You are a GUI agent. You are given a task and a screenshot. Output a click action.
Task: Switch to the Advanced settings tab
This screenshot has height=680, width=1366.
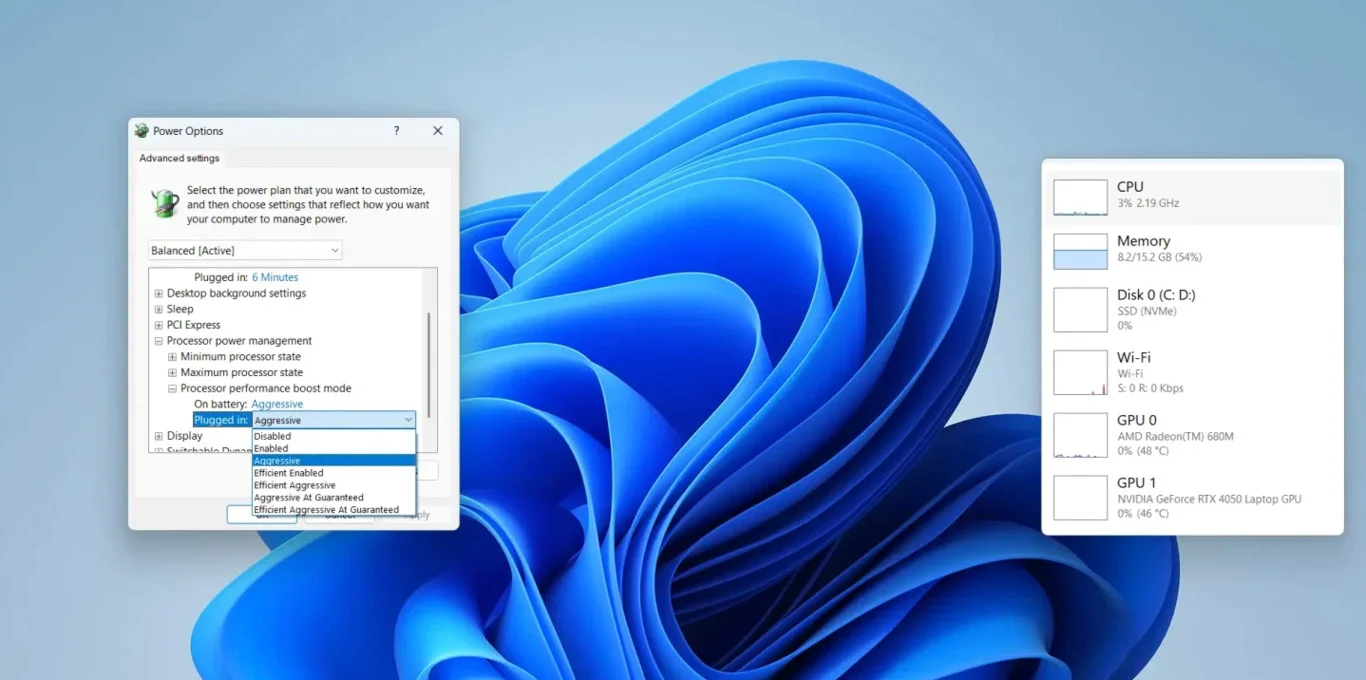179,158
